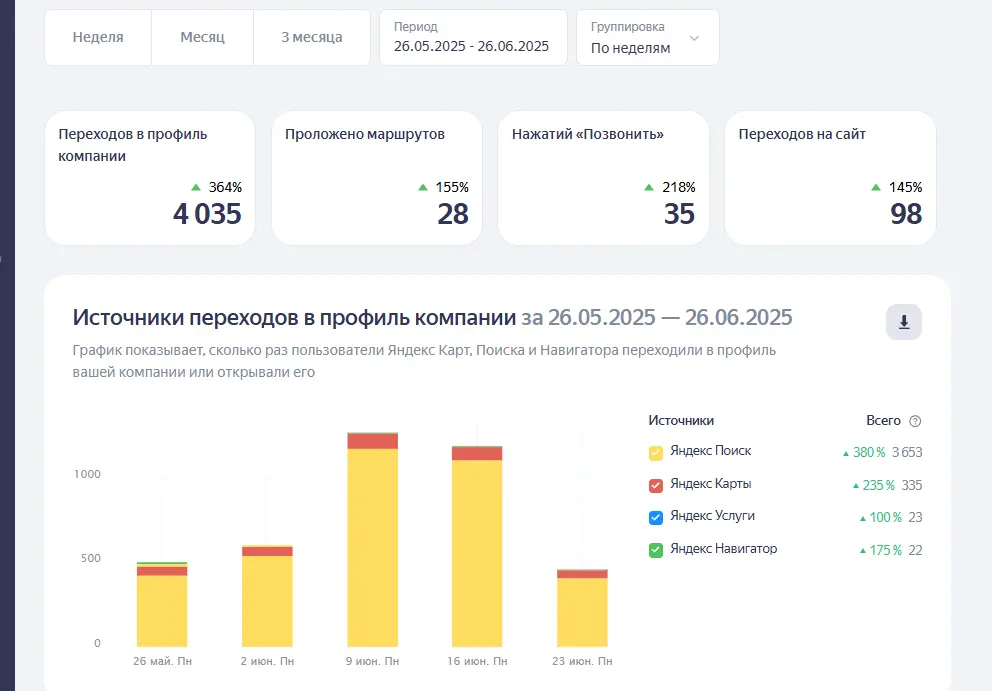Click the Источники column header

pyautogui.click(x=681, y=421)
